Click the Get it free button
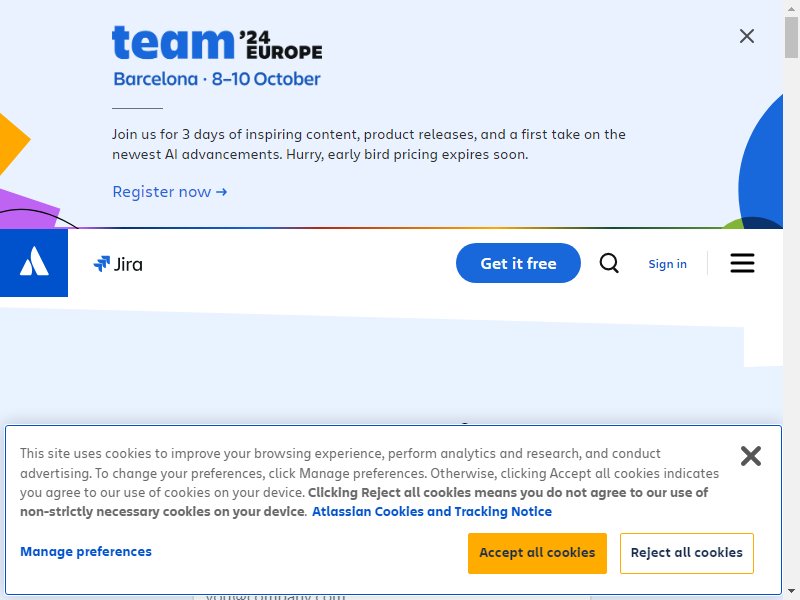This screenshot has height=600, width=800. (x=518, y=263)
